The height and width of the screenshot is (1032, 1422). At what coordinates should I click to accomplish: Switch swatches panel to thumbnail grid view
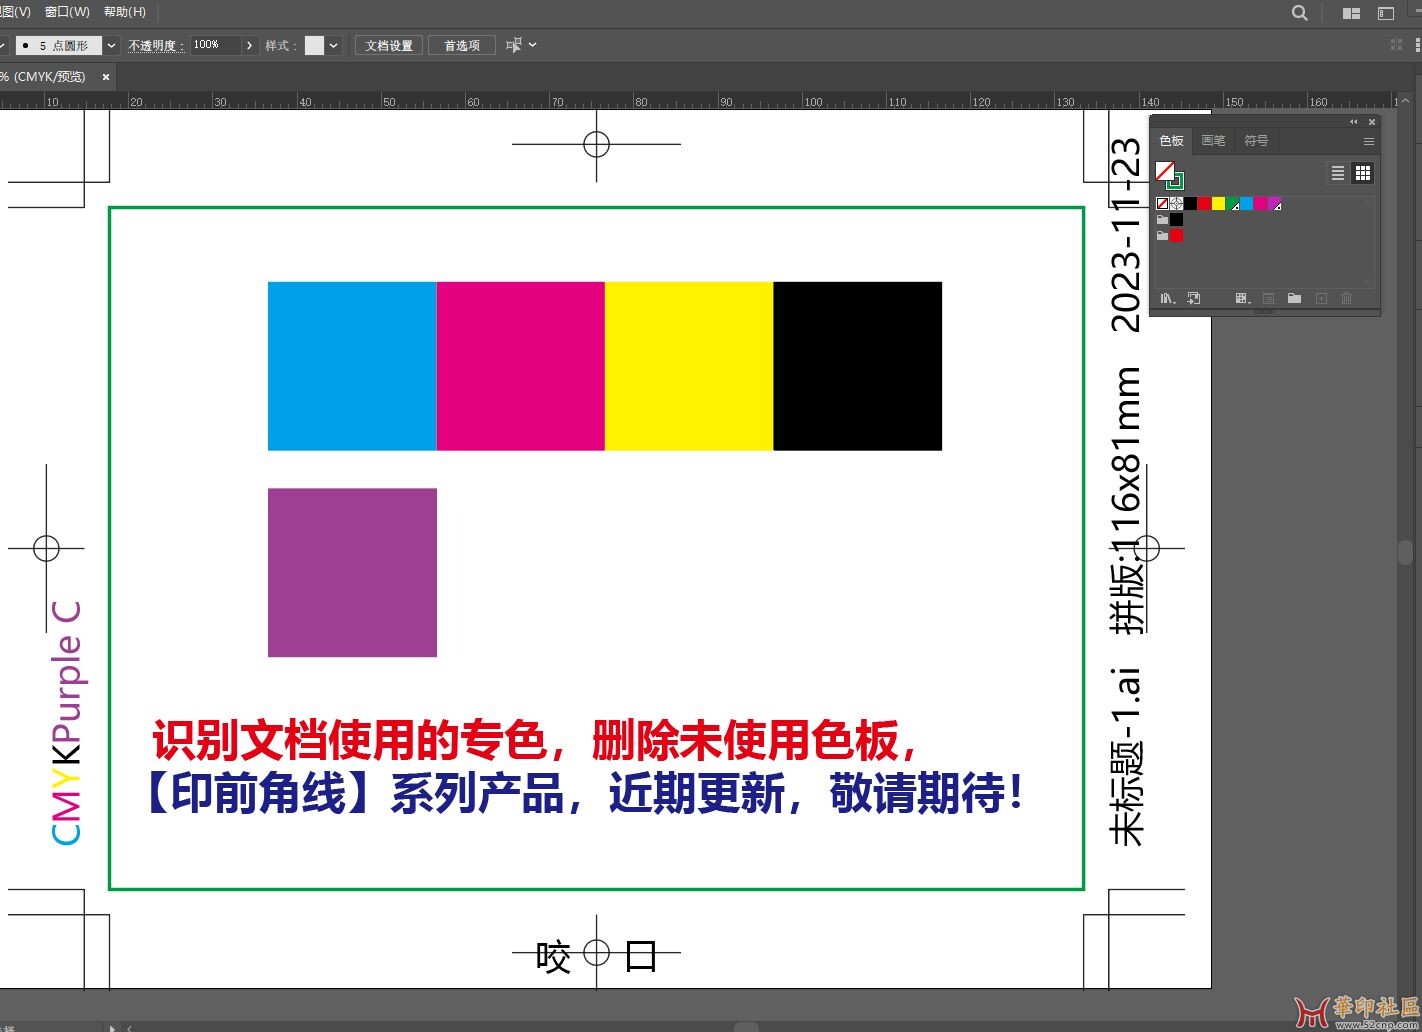pos(1362,173)
